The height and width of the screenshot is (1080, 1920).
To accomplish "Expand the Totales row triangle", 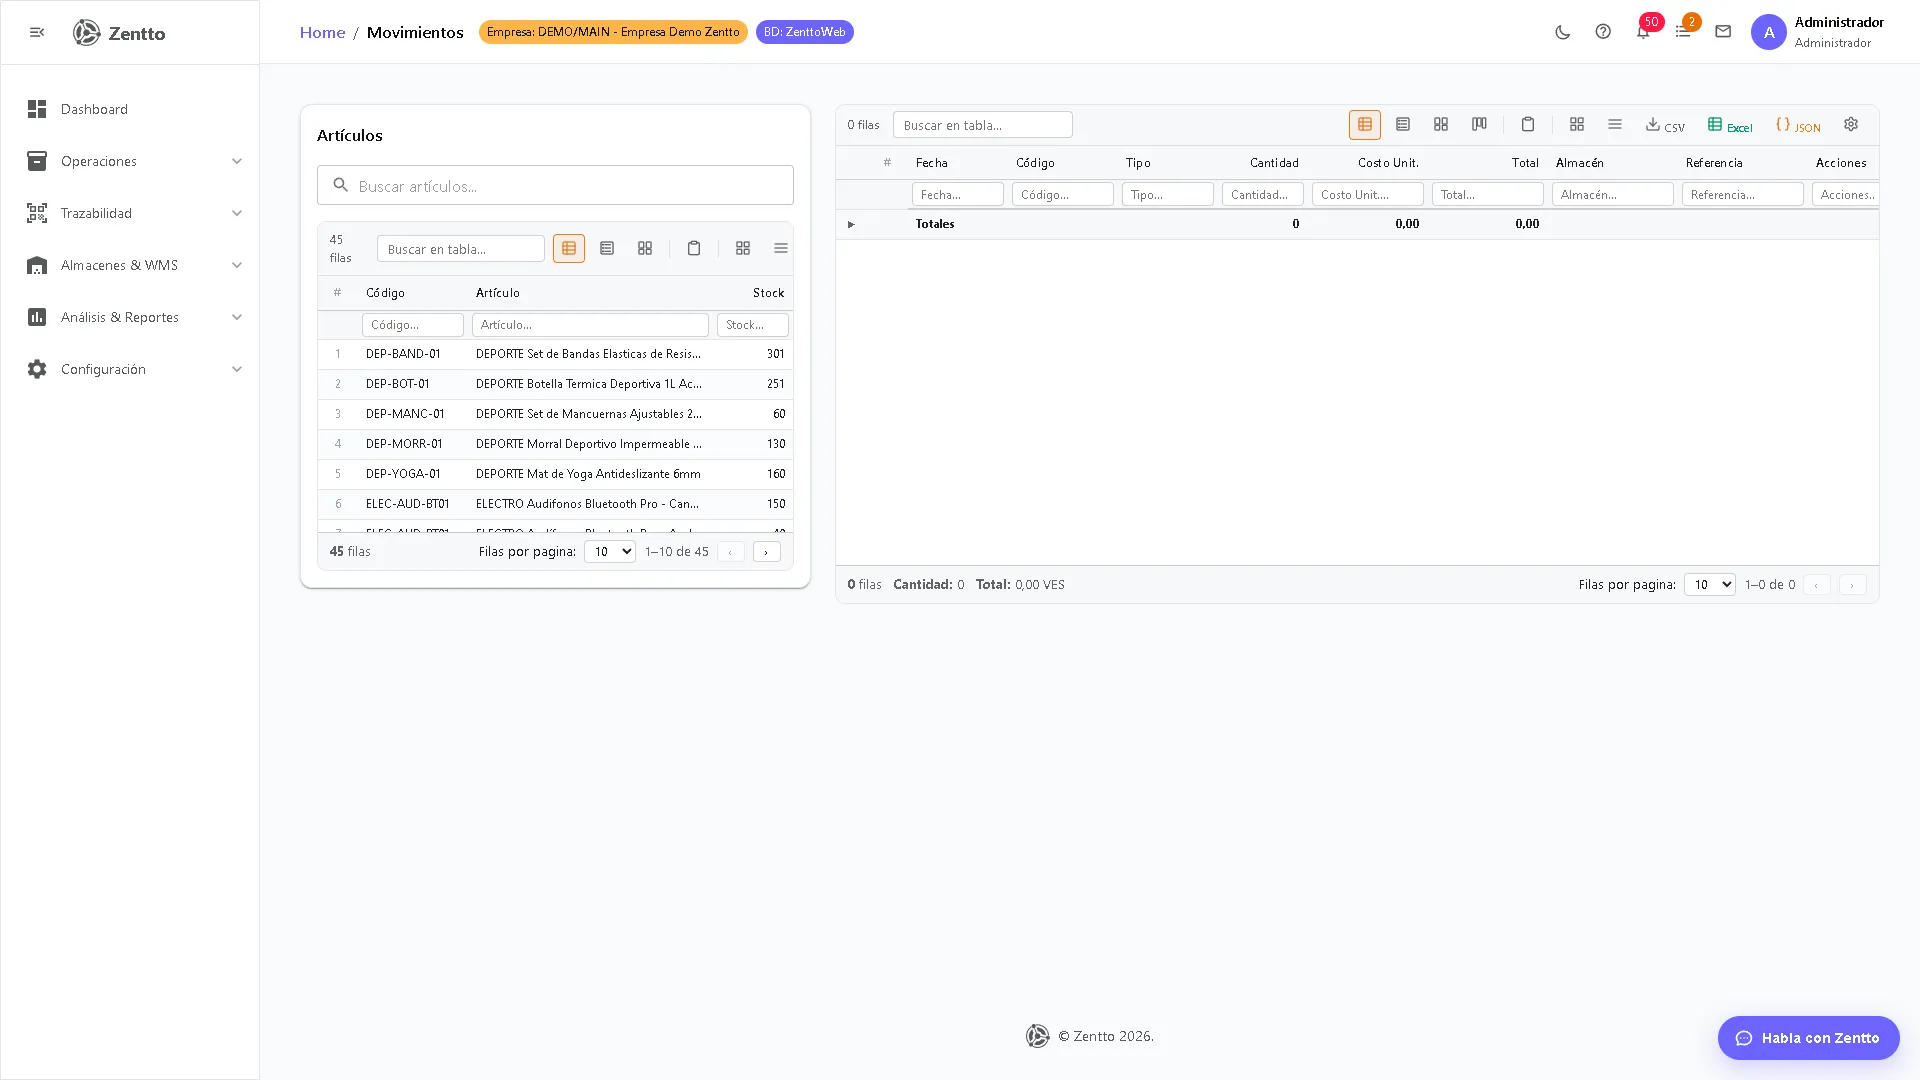I will (851, 224).
